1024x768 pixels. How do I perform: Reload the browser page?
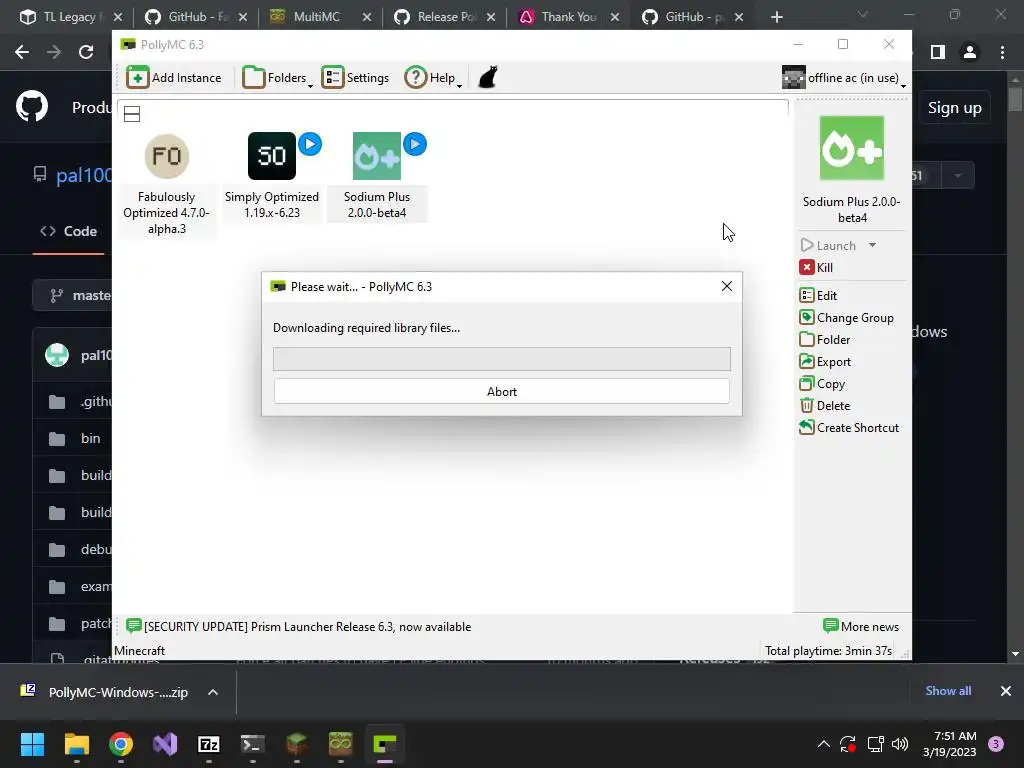pyautogui.click(x=86, y=52)
